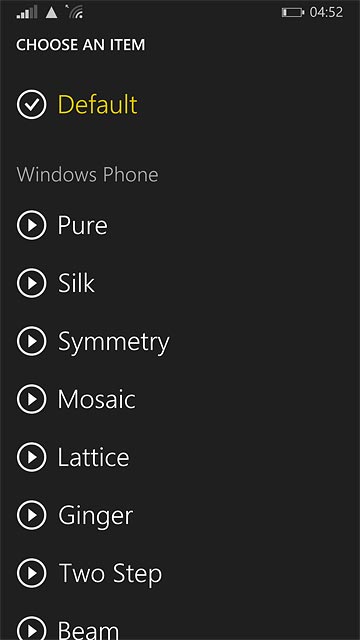Select the Two Step item text
Screen dimensions: 360x640
click(110, 574)
